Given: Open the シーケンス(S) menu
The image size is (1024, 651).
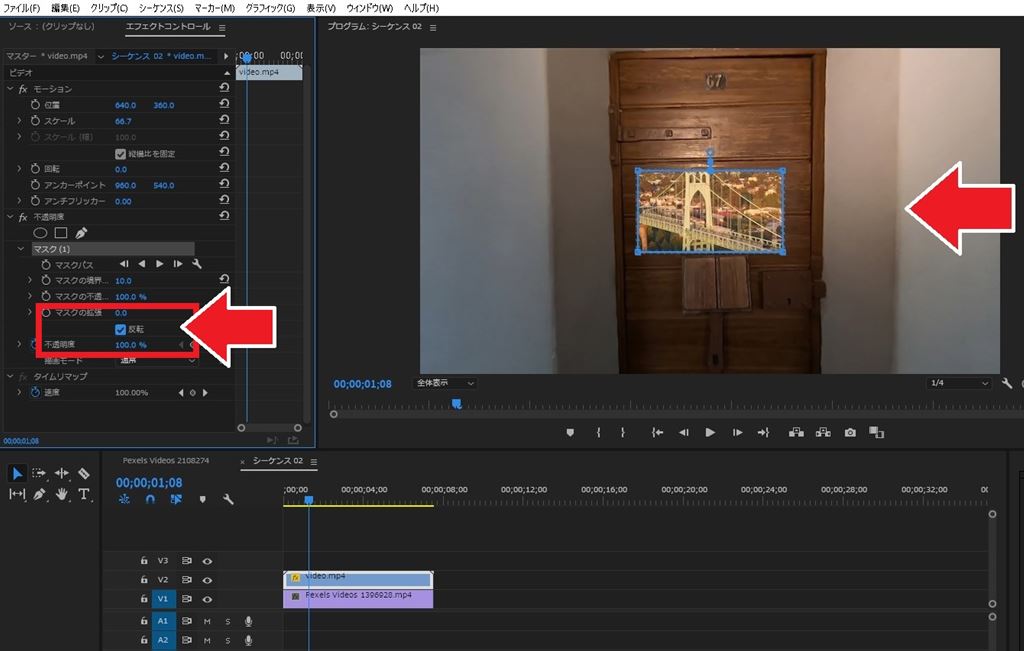Looking at the screenshot, I should coord(161,8).
